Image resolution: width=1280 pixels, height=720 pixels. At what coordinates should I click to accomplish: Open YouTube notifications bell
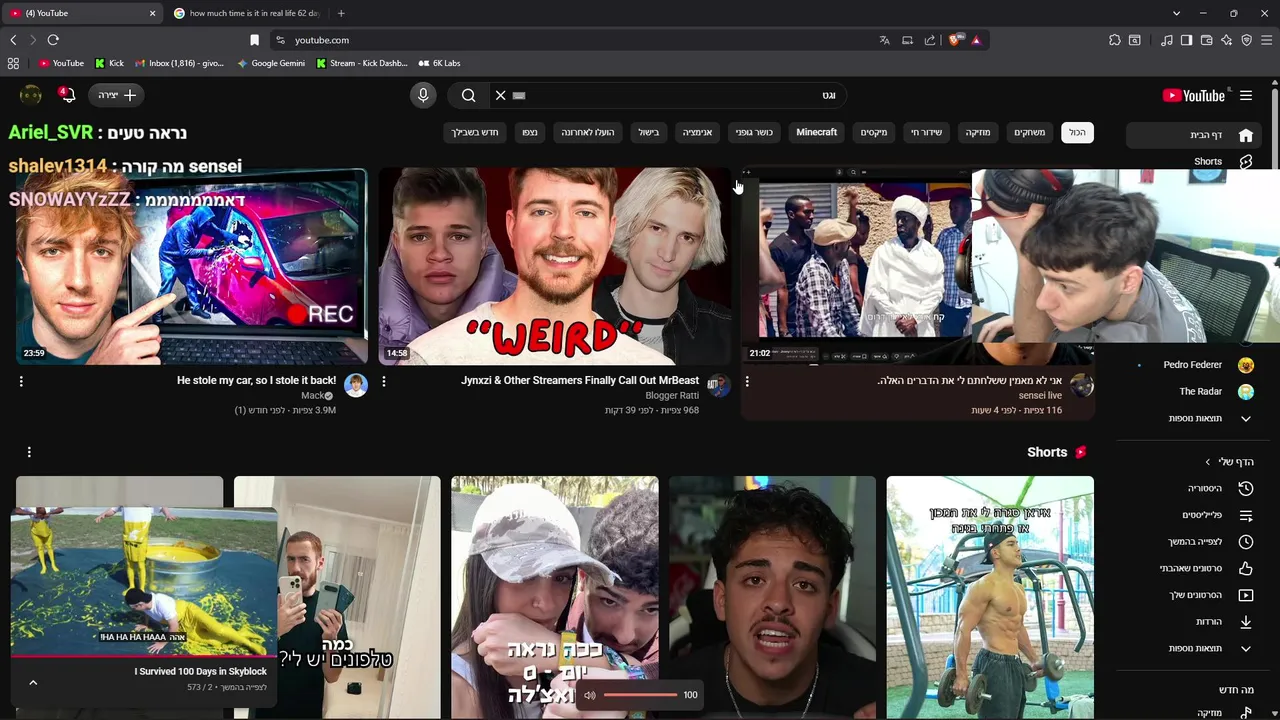tap(67, 95)
